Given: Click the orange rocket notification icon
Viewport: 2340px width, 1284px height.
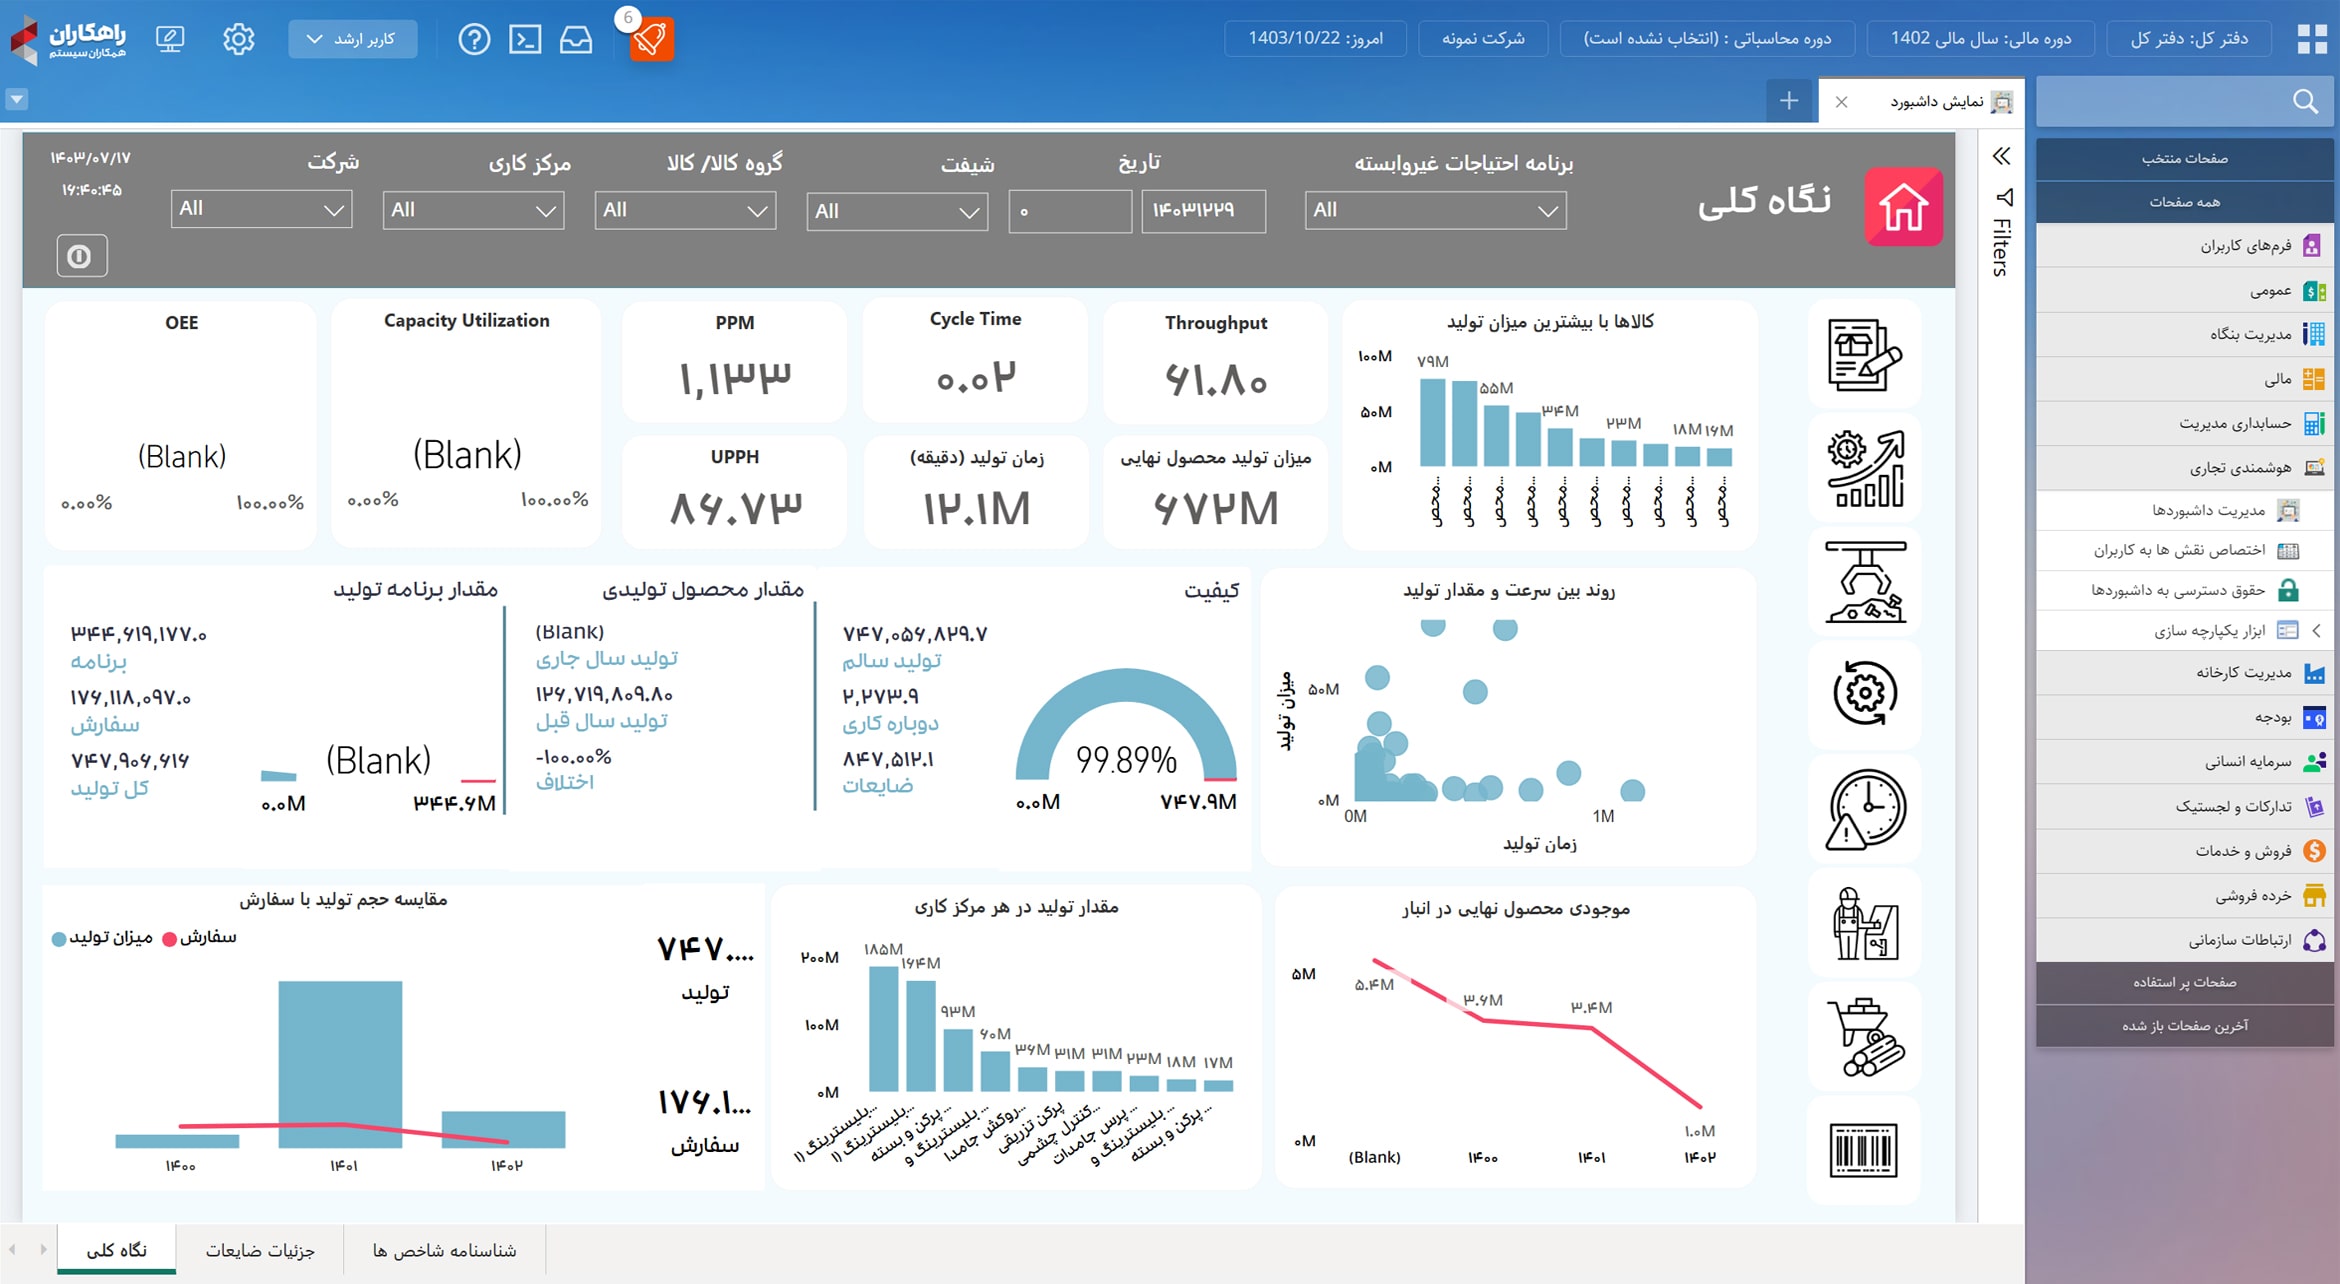Looking at the screenshot, I should (651, 40).
